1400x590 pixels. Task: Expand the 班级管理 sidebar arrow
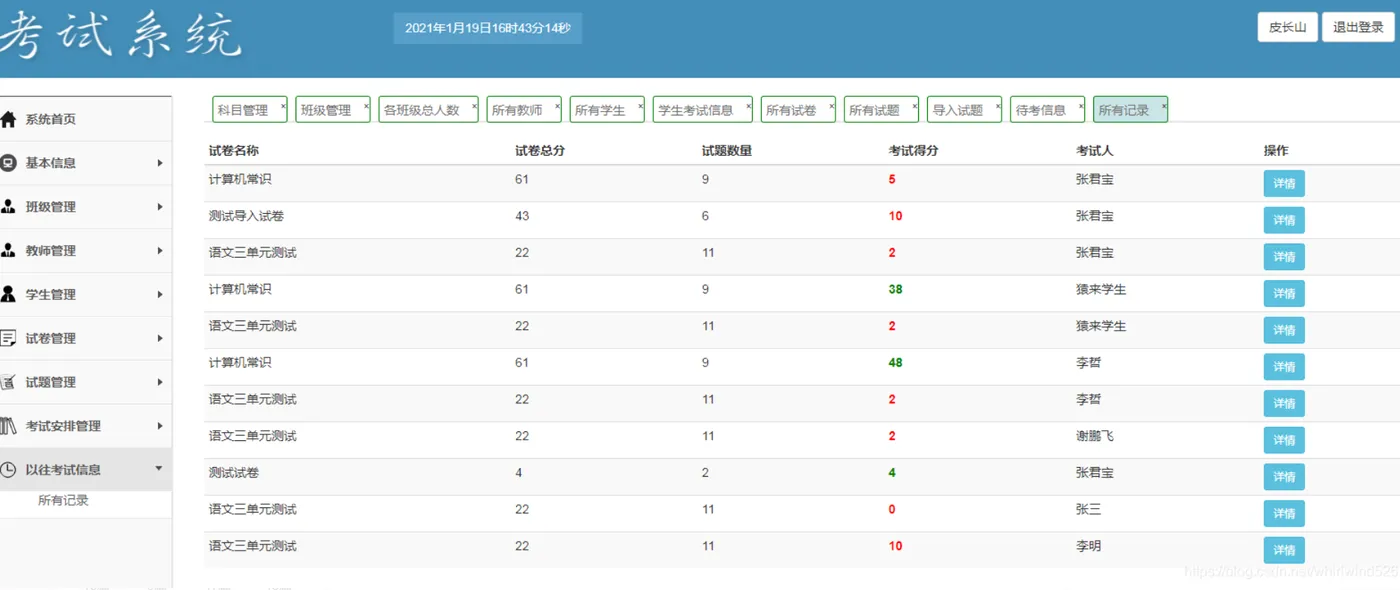[x=160, y=207]
